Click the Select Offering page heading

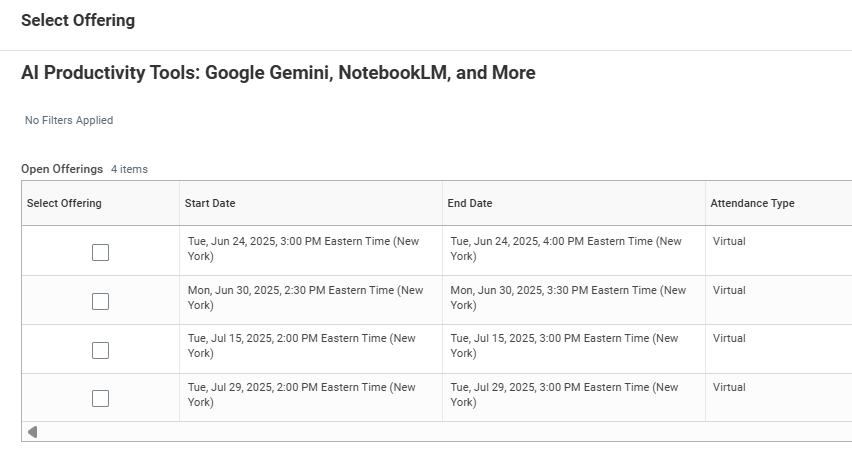(x=78, y=20)
